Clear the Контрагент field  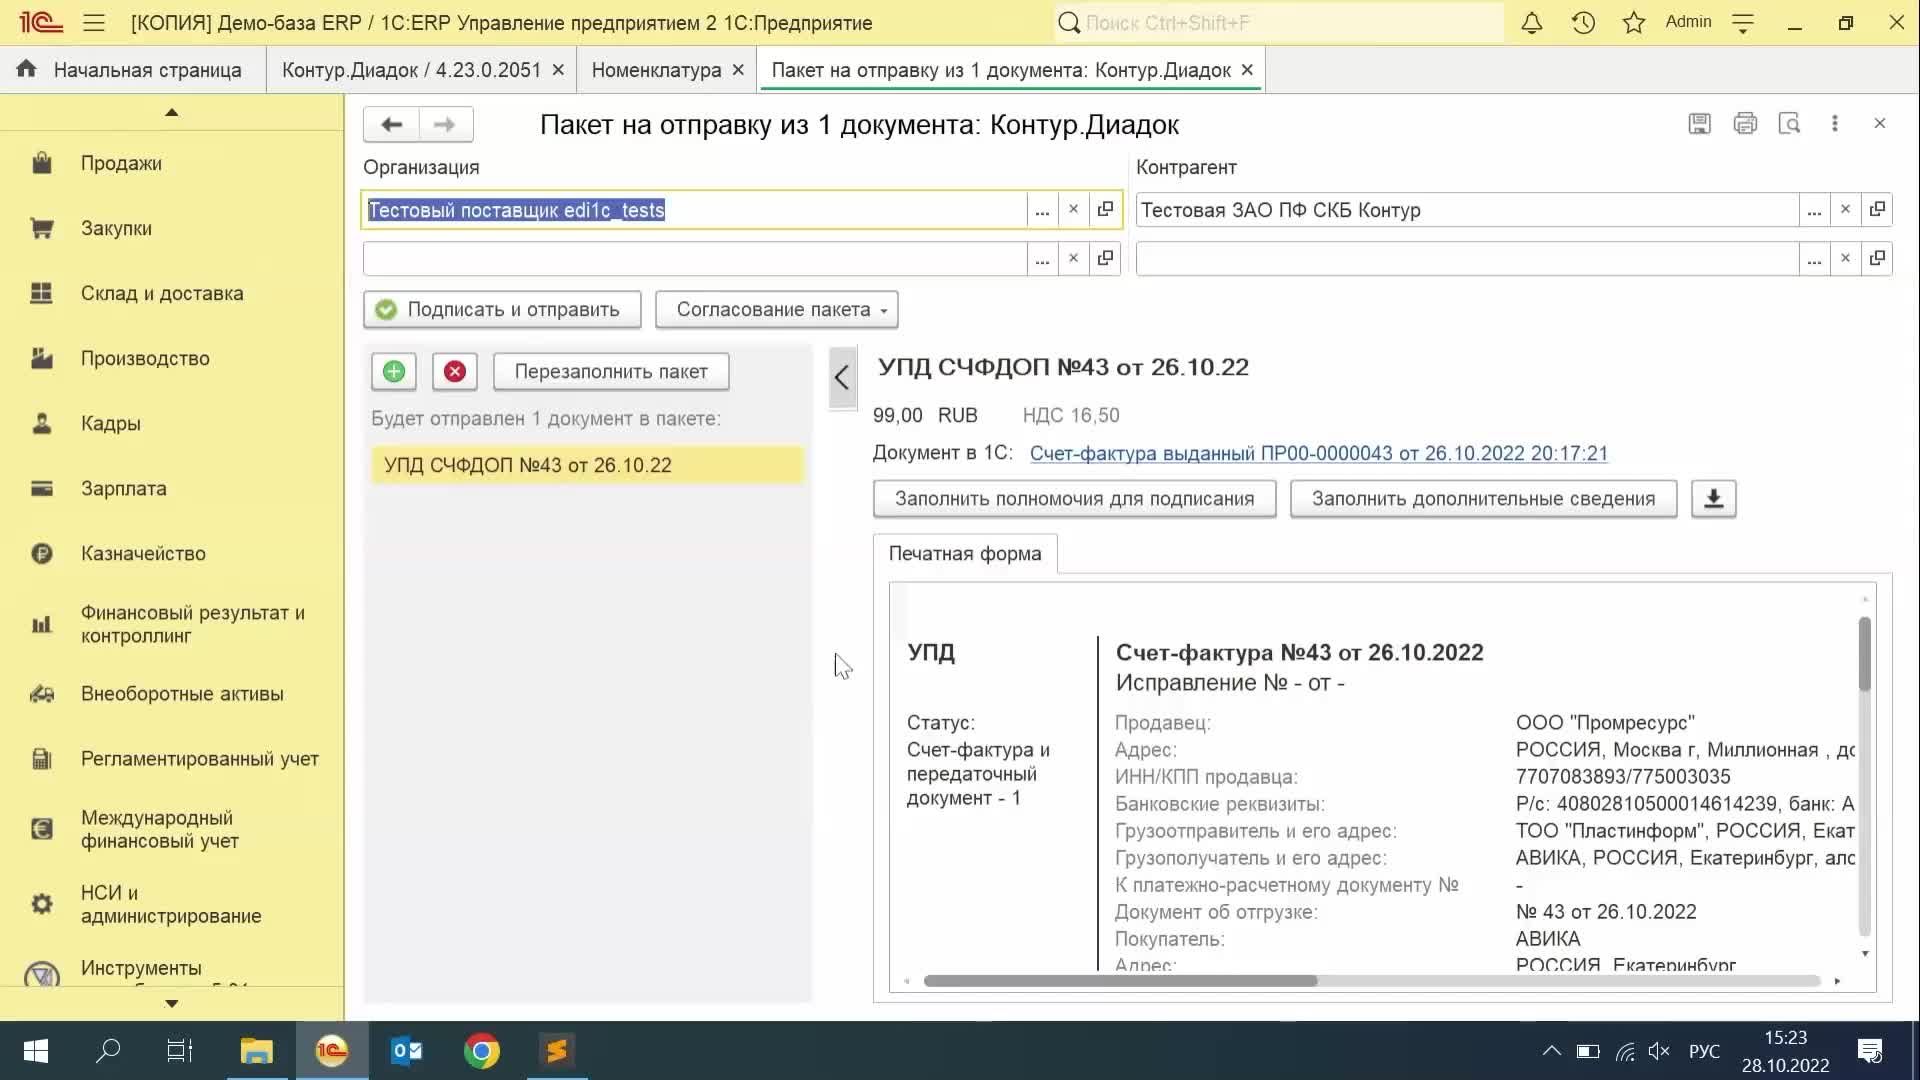coord(1845,210)
